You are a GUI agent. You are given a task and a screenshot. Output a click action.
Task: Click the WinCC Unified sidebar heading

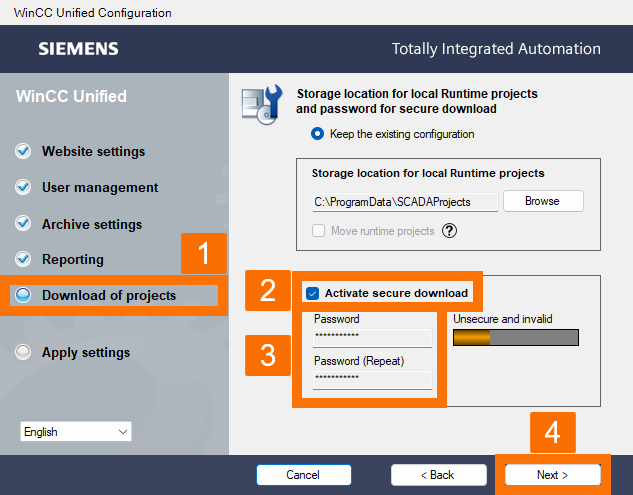[71, 96]
